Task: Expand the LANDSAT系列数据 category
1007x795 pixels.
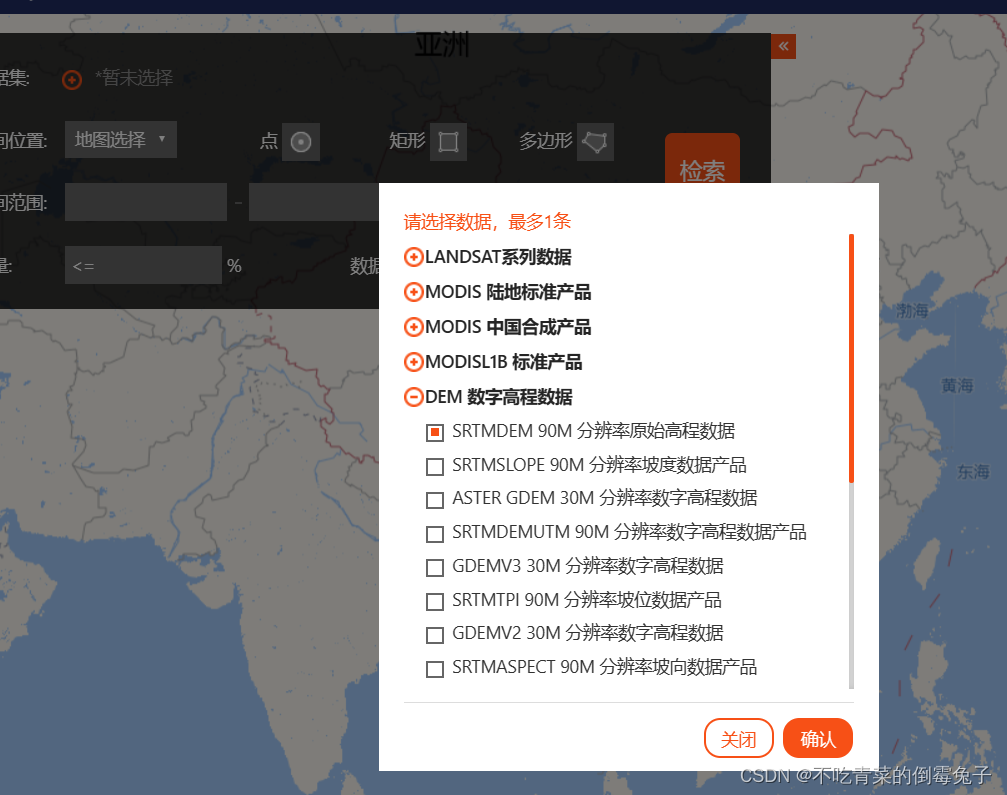Action: pos(413,257)
